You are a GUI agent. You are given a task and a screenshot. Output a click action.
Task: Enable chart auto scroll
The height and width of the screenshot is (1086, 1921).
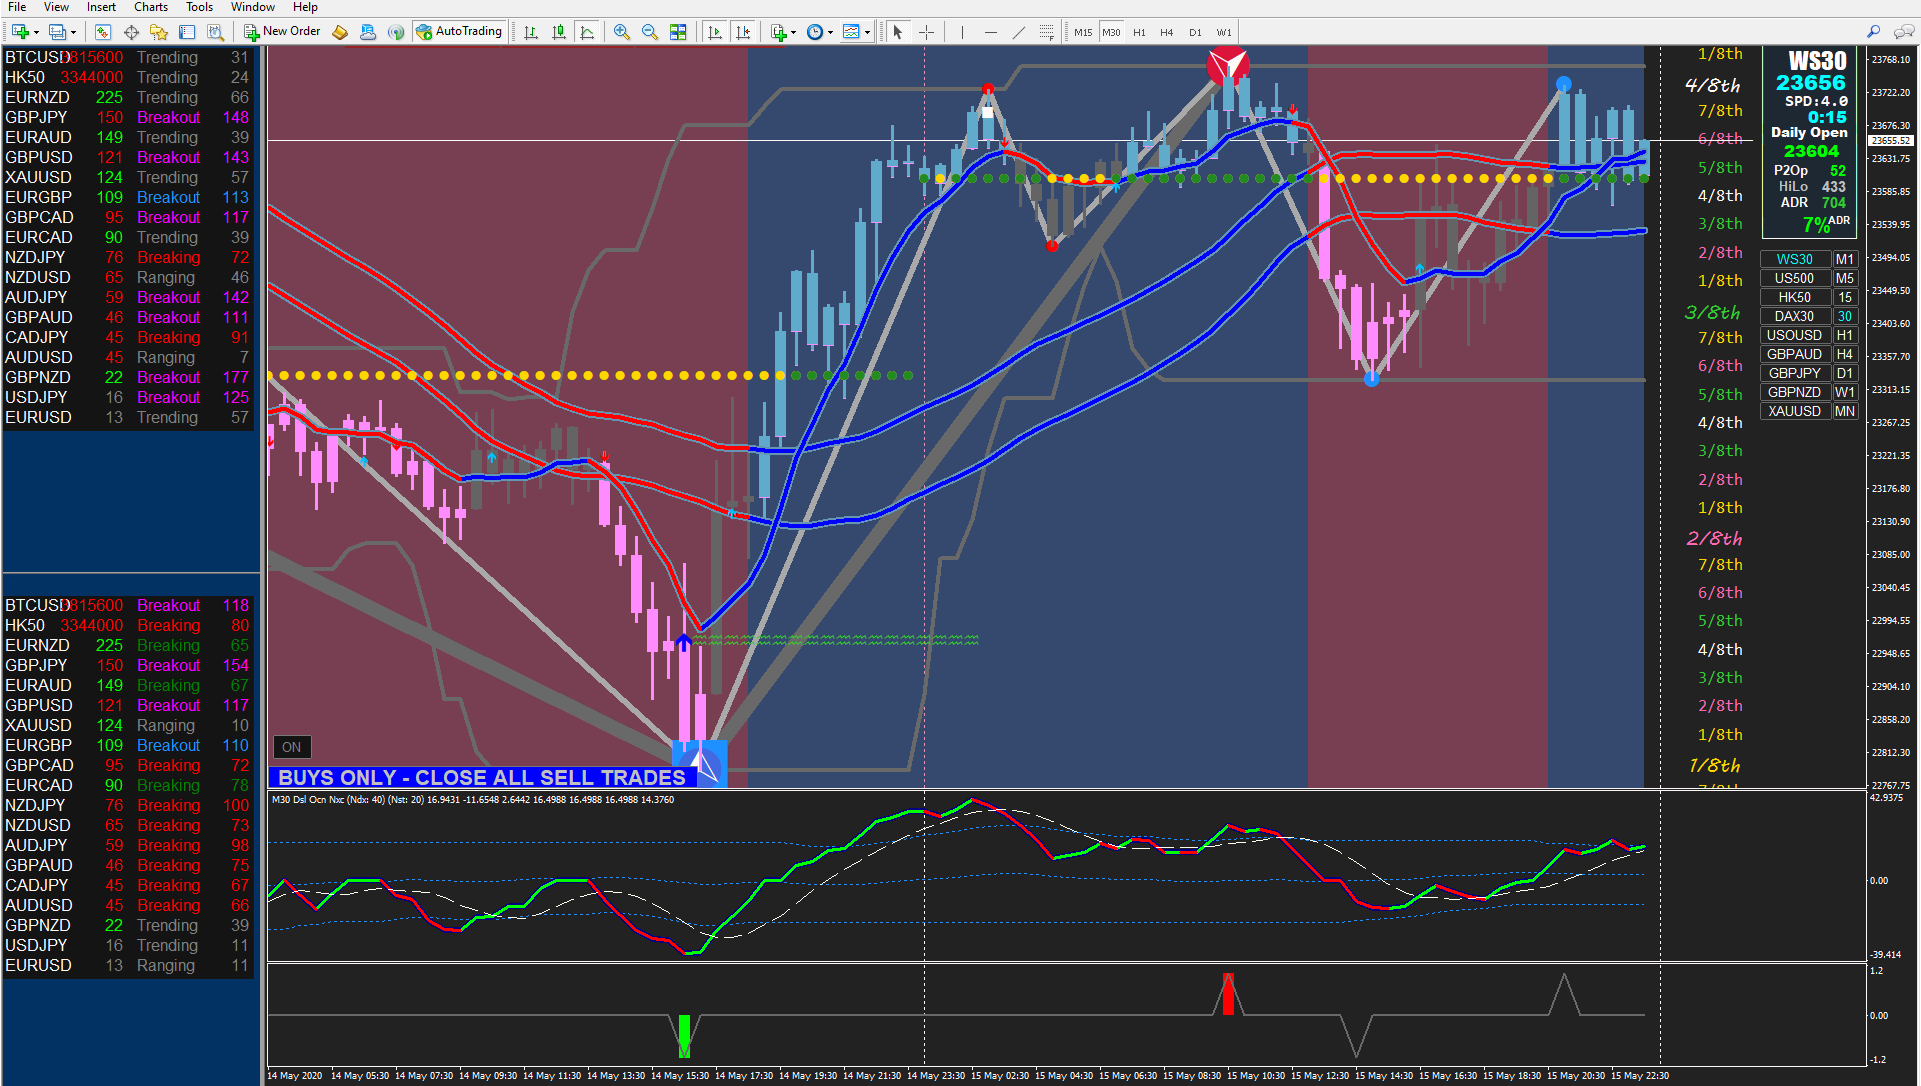pos(714,32)
